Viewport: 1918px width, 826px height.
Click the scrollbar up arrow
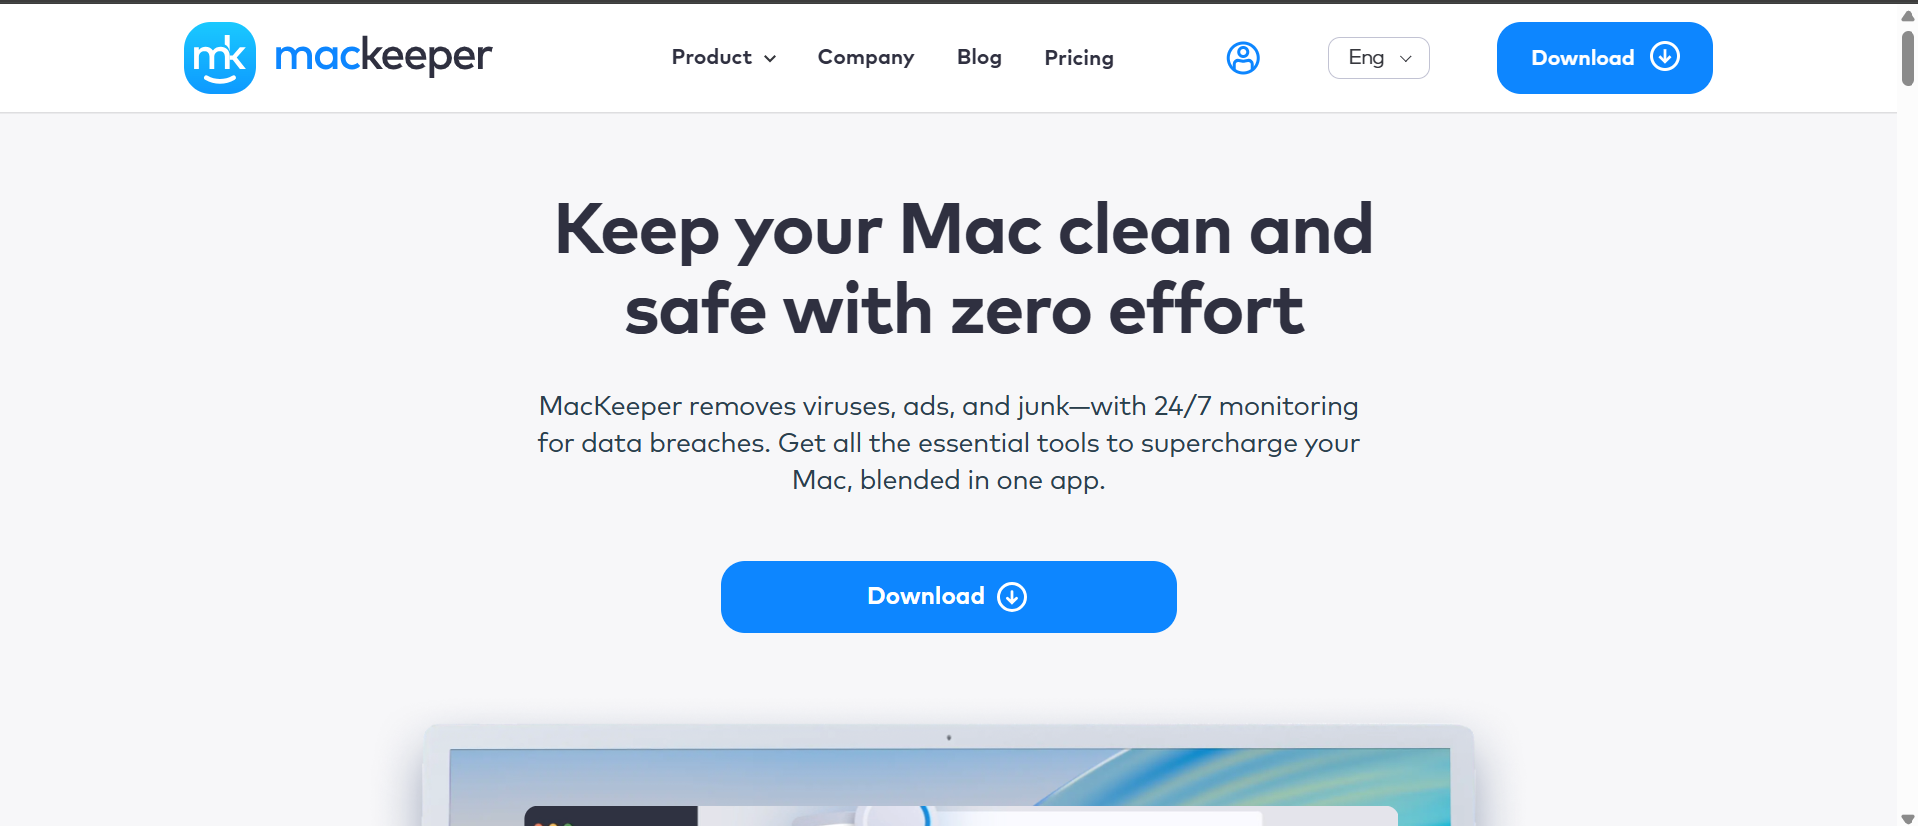tap(1907, 15)
